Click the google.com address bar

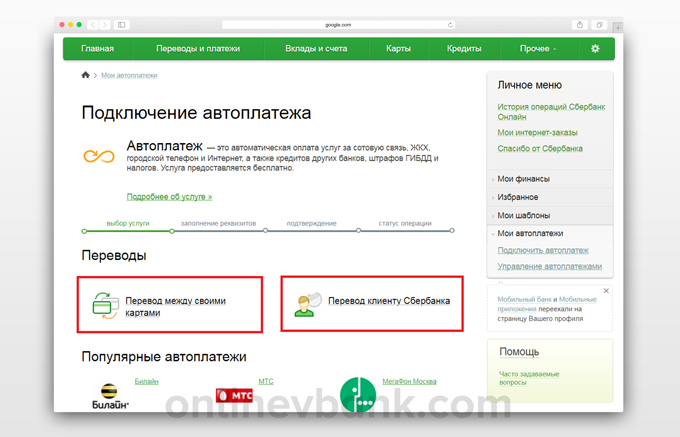point(338,25)
